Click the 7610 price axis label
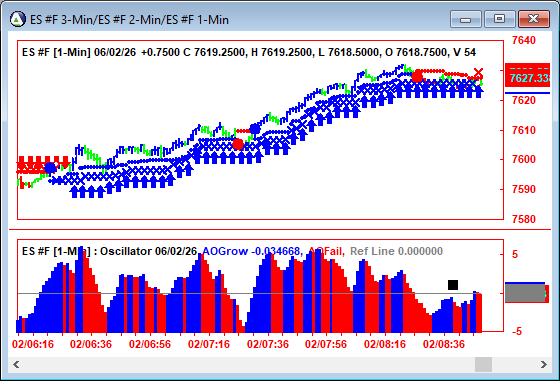Viewport: 560px width, 381px height. [x=524, y=130]
